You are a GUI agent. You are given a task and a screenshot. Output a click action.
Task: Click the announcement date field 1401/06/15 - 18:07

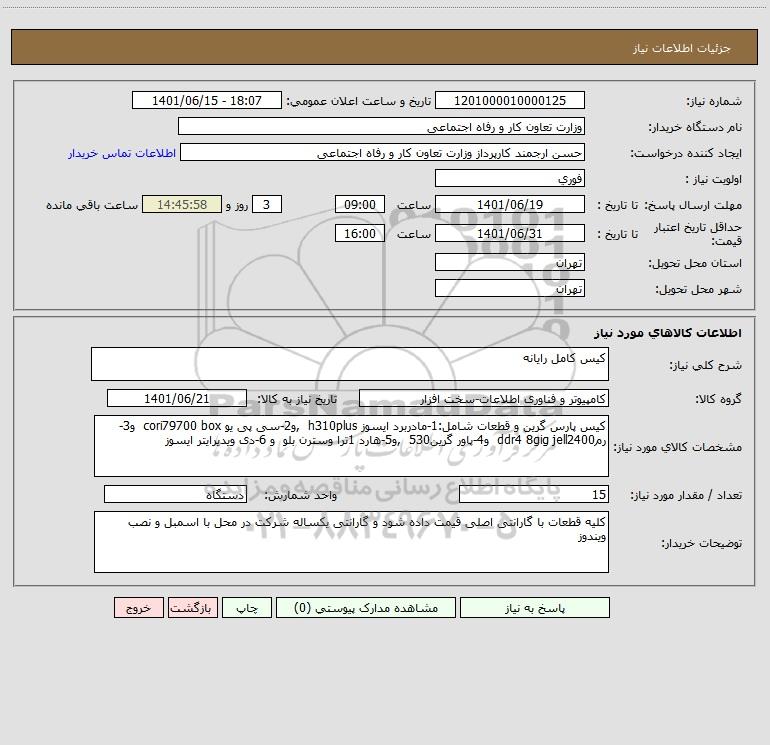[207, 100]
